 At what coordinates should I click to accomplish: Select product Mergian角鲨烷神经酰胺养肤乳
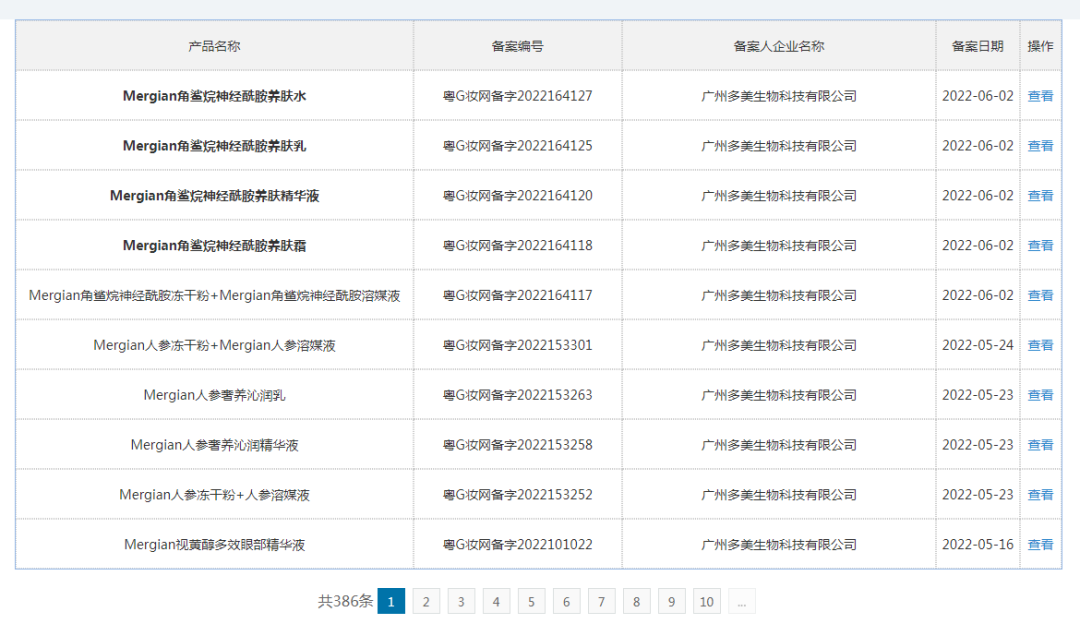pos(214,145)
